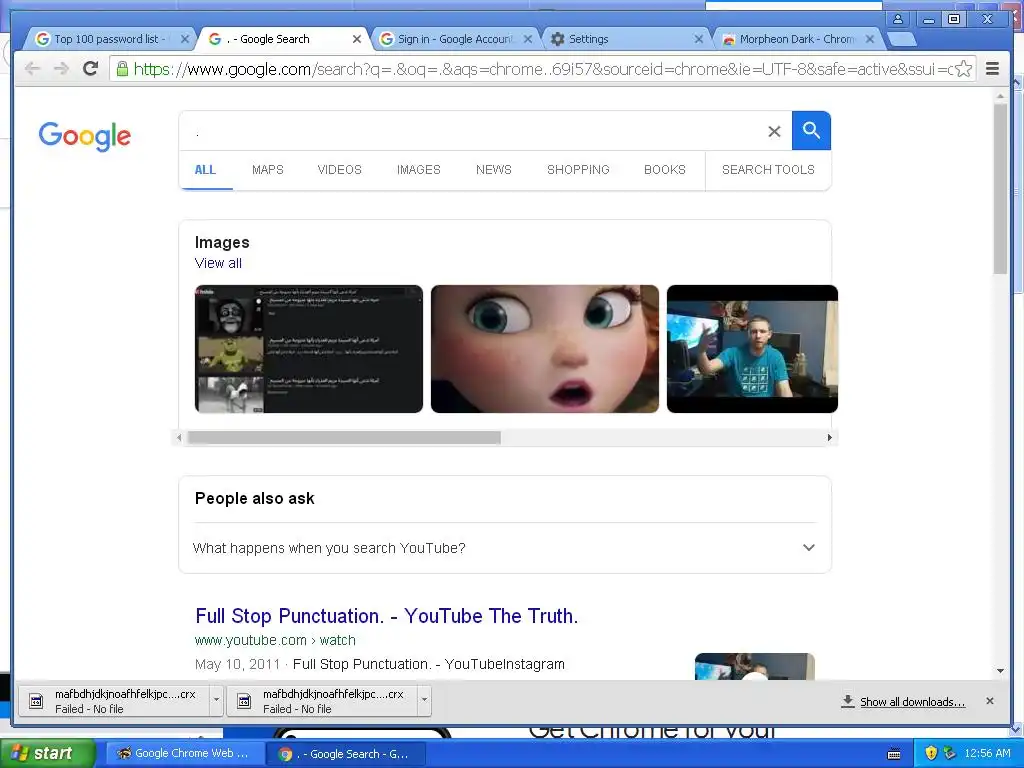The height and width of the screenshot is (768, 1024).
Task: Click the download arrow icon beside Show all downloads
Action: (848, 701)
